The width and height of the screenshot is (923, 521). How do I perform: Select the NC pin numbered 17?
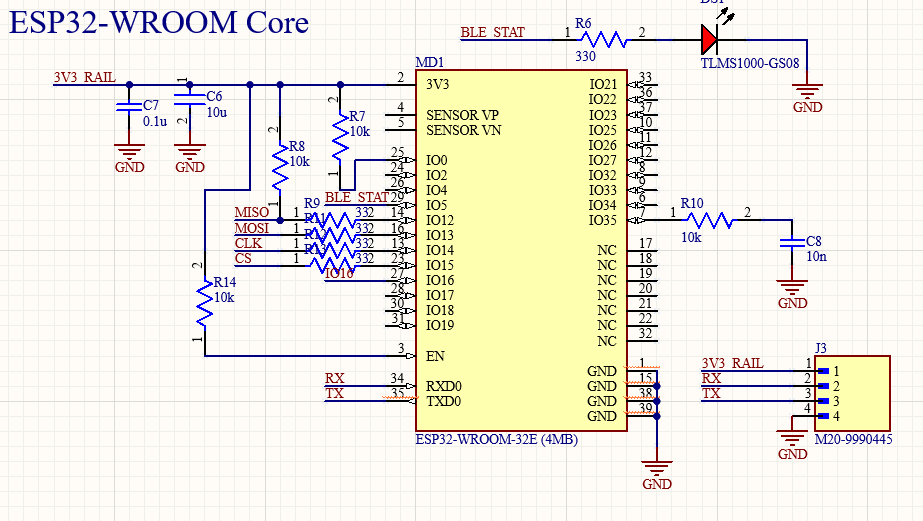point(642,250)
